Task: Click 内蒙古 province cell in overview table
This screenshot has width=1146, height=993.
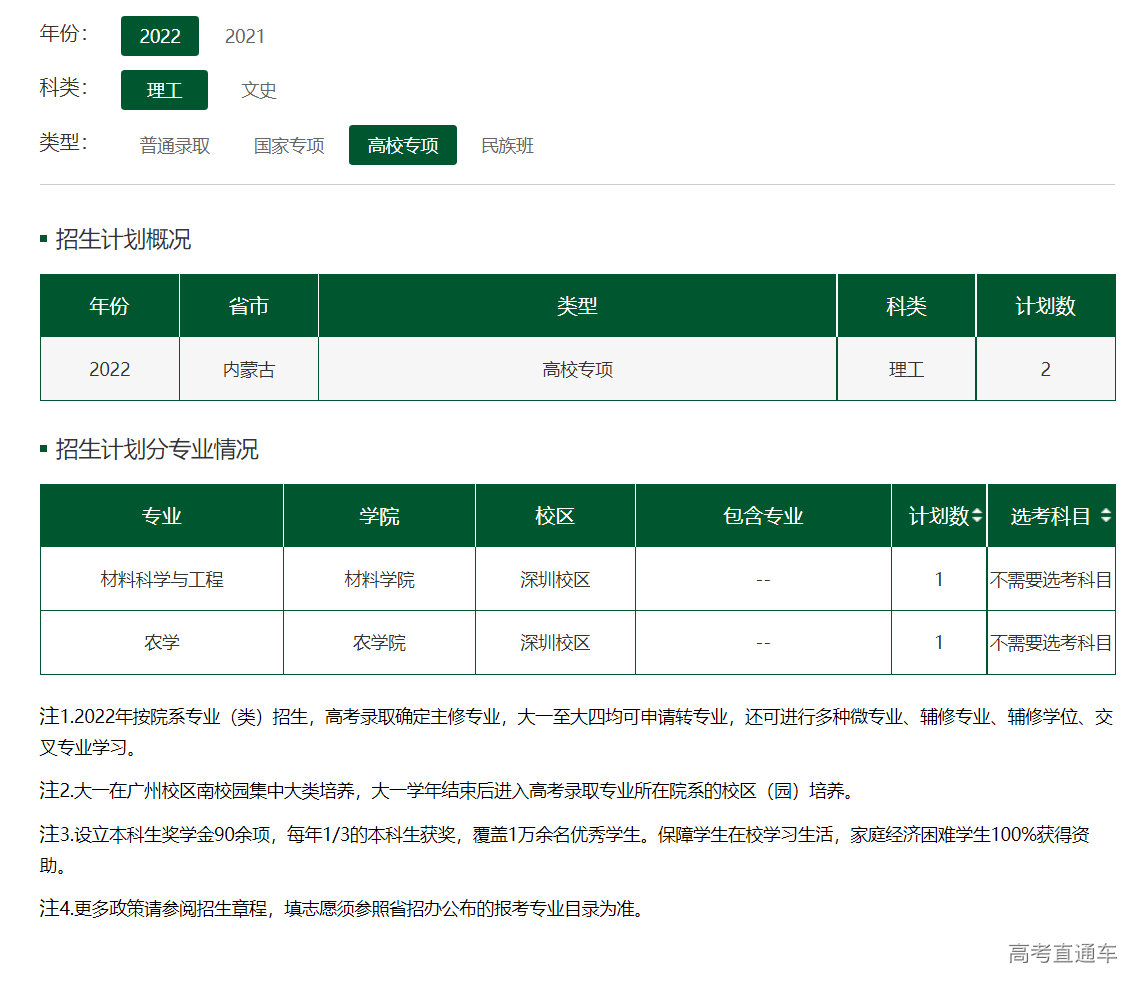Action: (x=249, y=370)
